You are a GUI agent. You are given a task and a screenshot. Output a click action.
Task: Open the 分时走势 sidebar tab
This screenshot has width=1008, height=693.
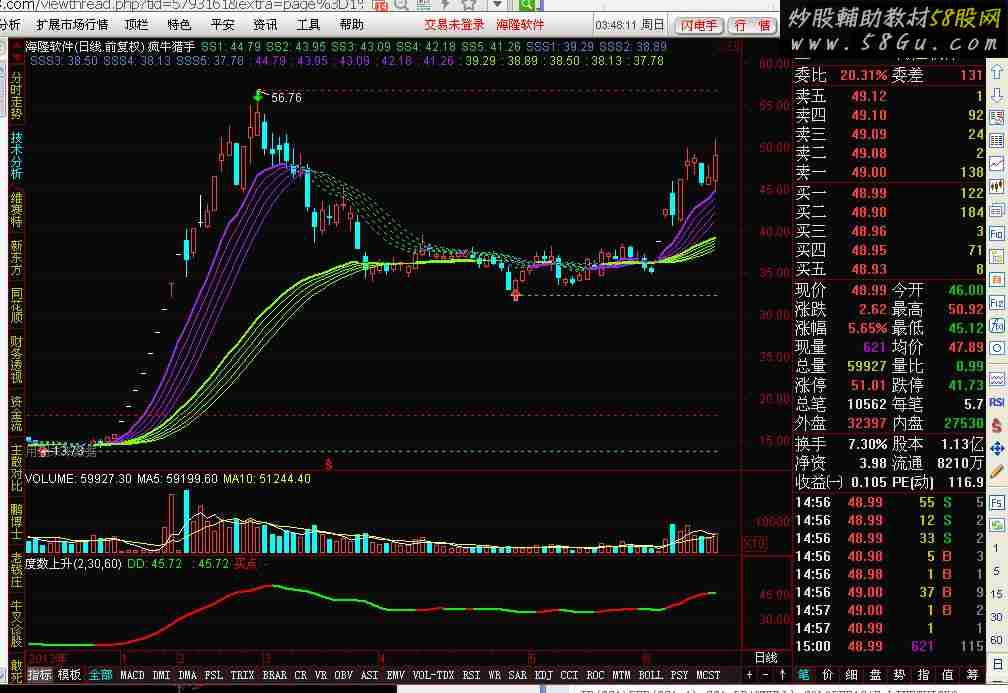click(16, 95)
